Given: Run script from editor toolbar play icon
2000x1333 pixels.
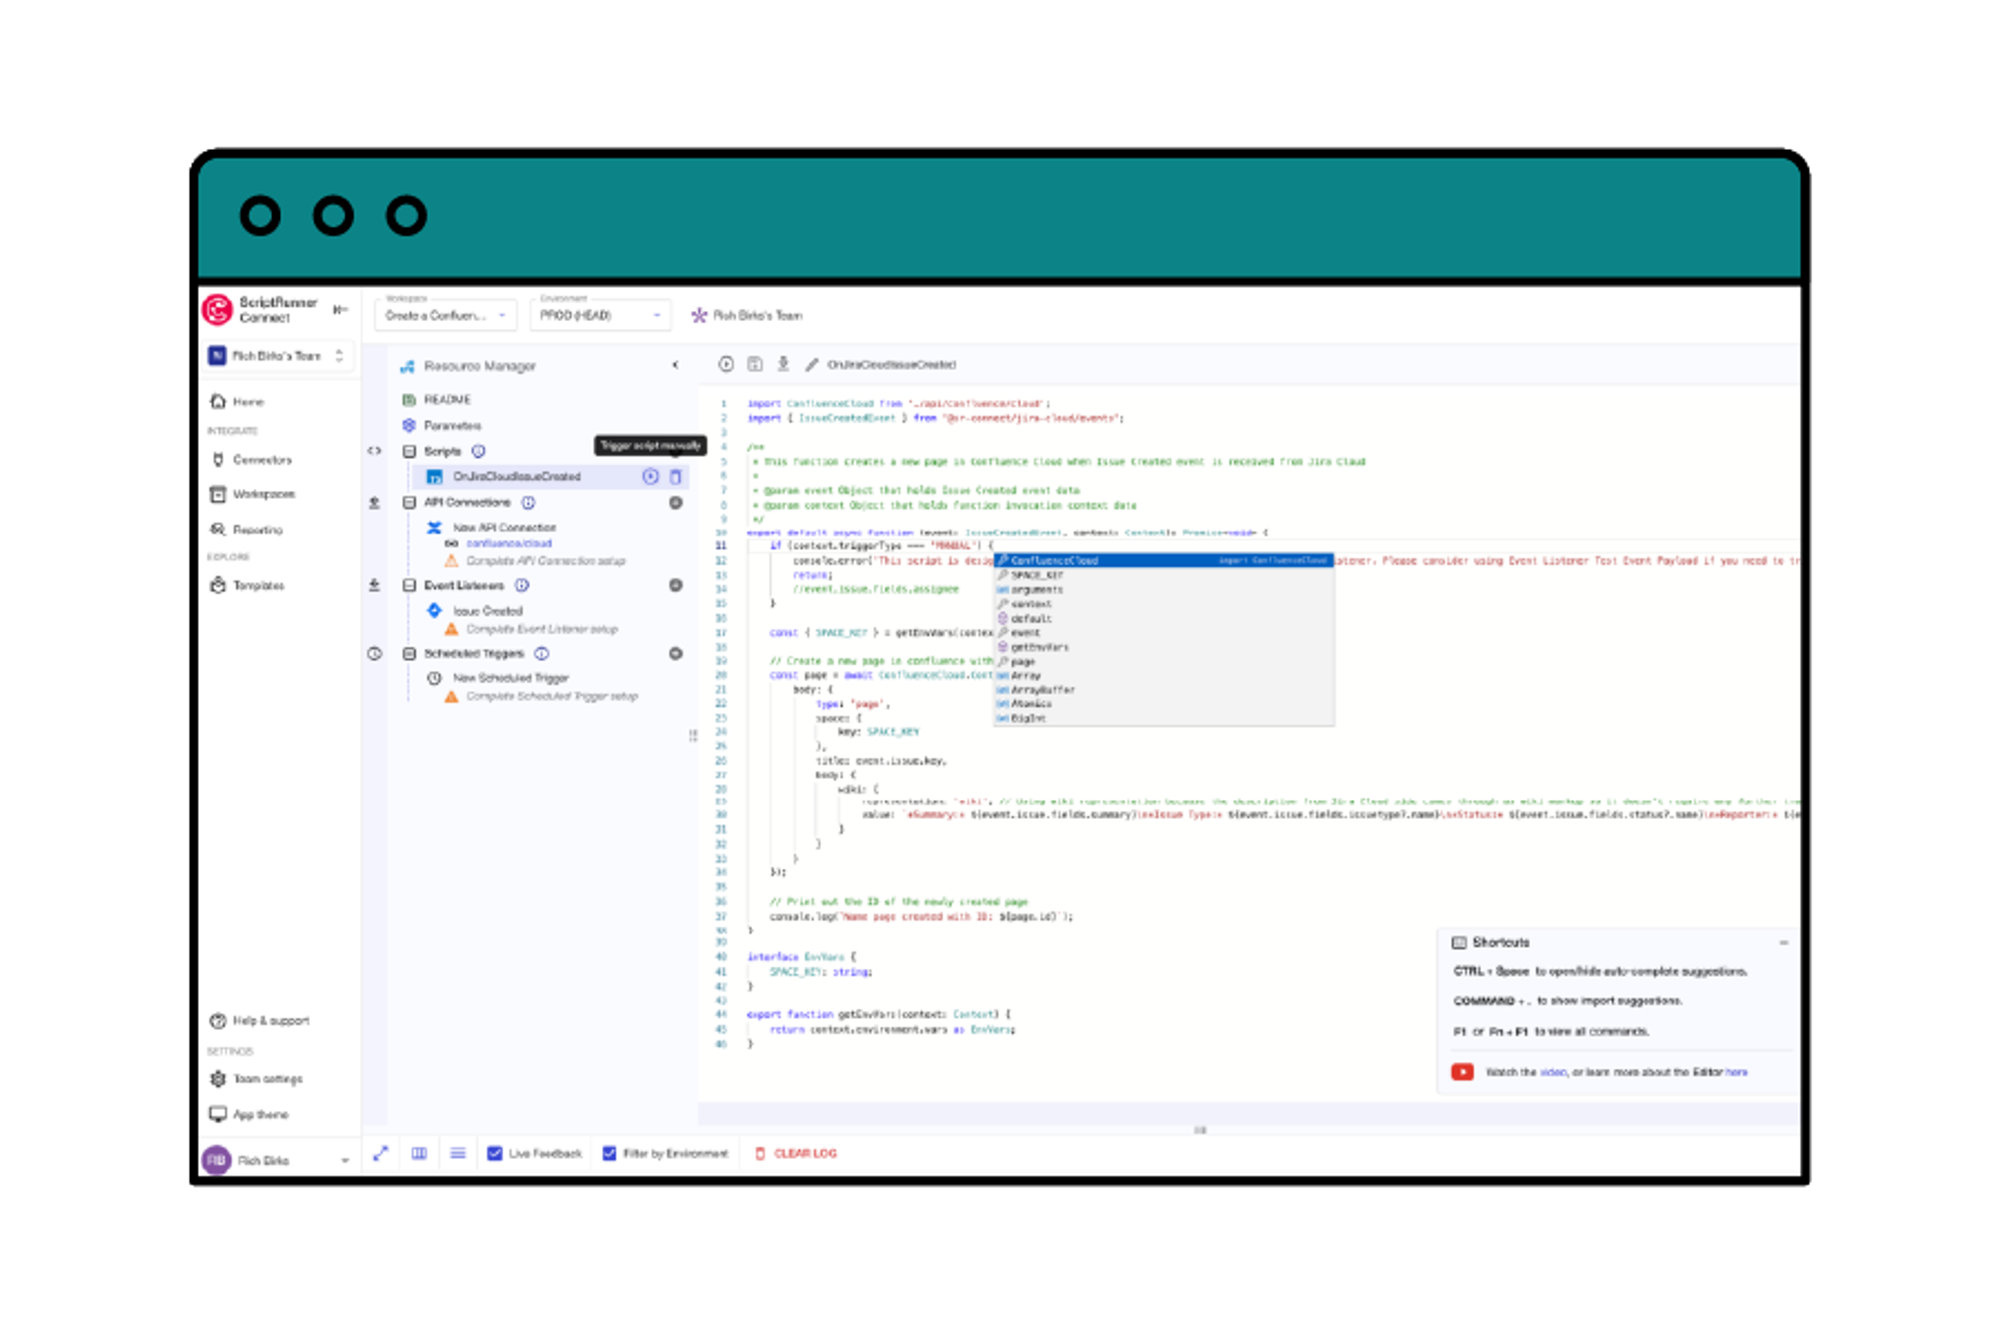Looking at the screenshot, I should pyautogui.click(x=726, y=365).
